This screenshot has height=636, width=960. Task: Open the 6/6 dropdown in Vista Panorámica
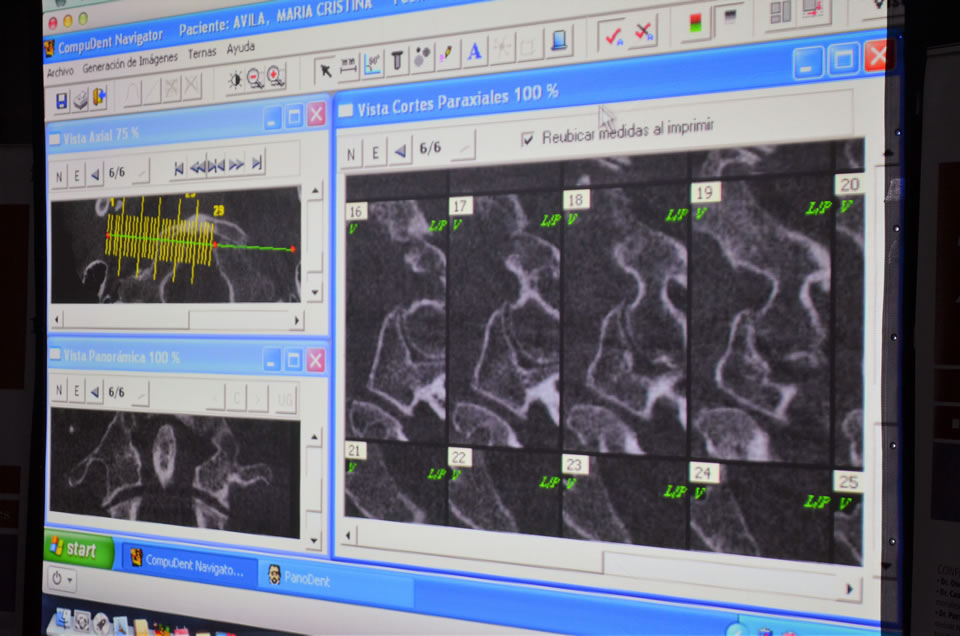140,394
